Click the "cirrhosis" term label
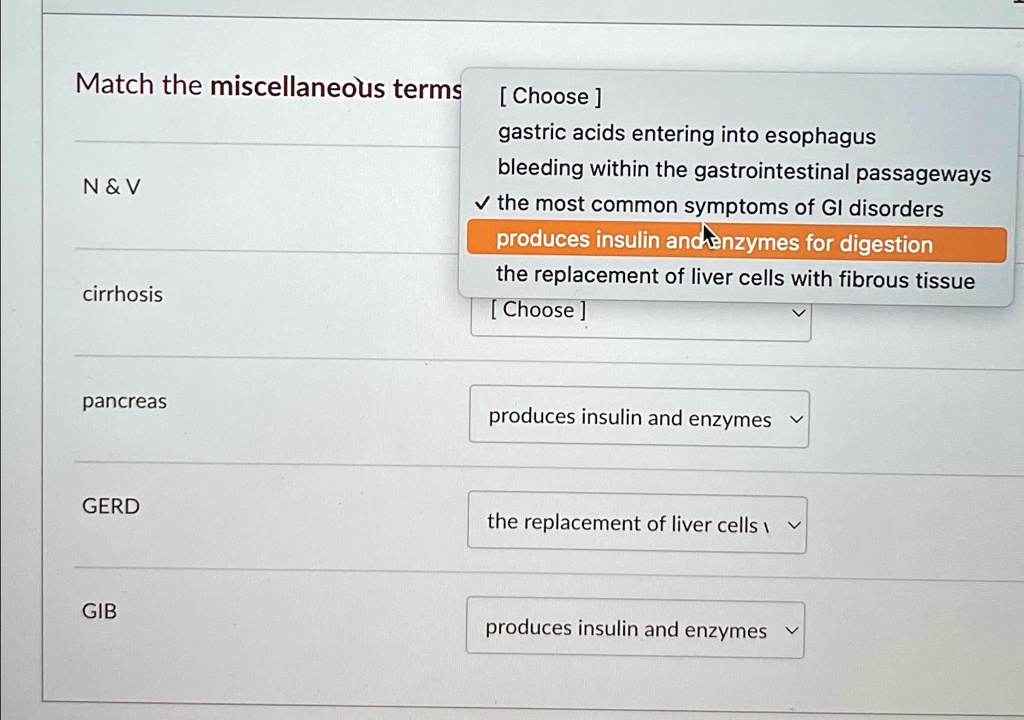The height and width of the screenshot is (720, 1024). point(123,294)
